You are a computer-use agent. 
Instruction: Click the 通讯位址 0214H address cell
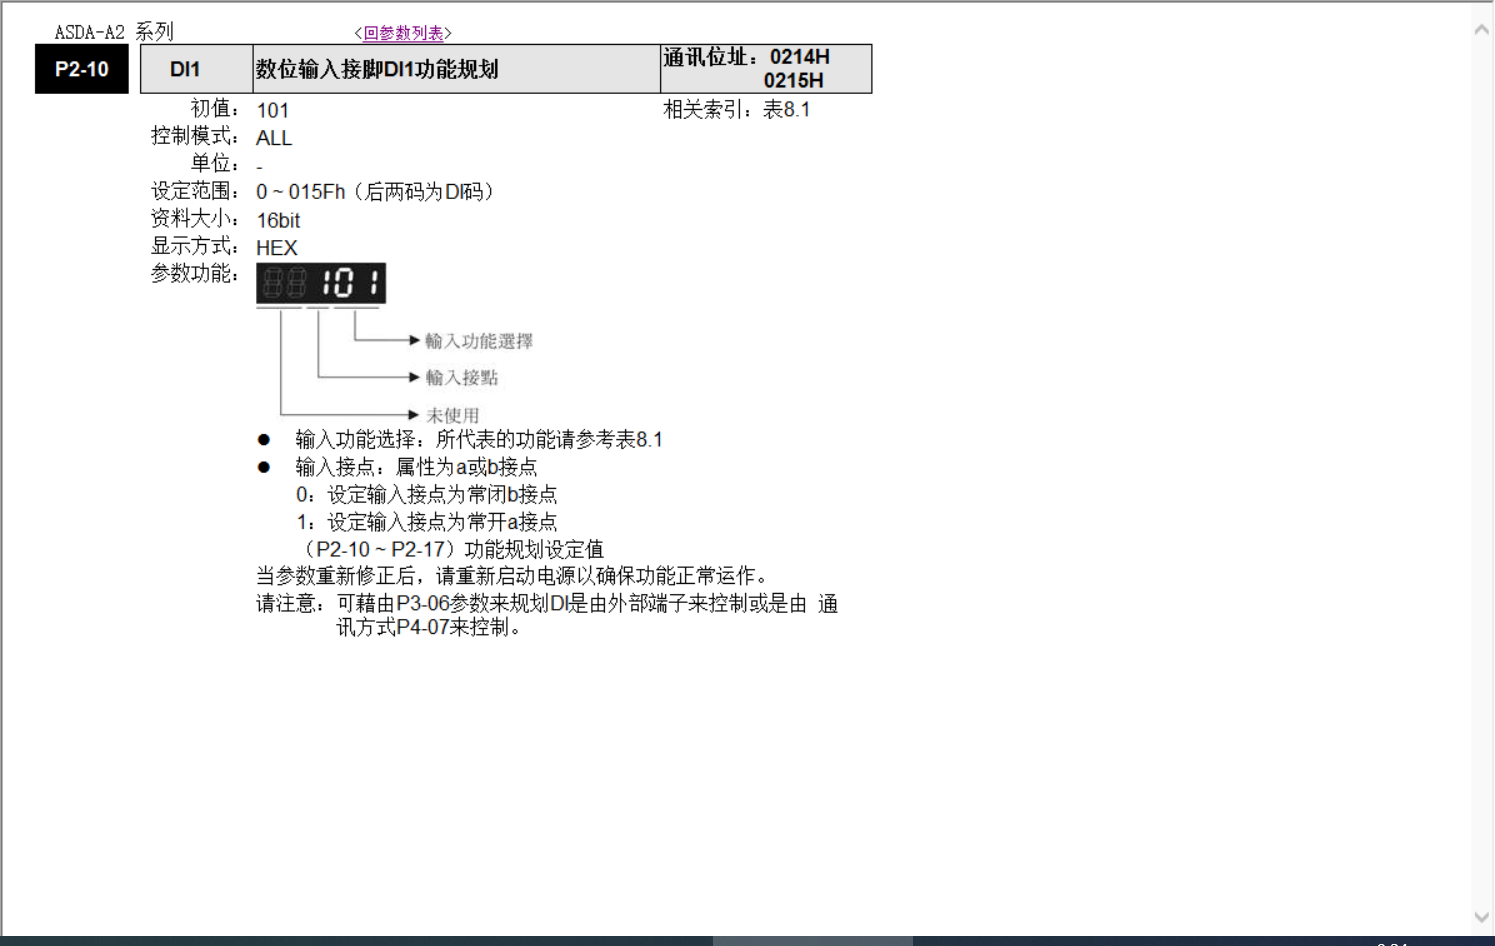765,68
